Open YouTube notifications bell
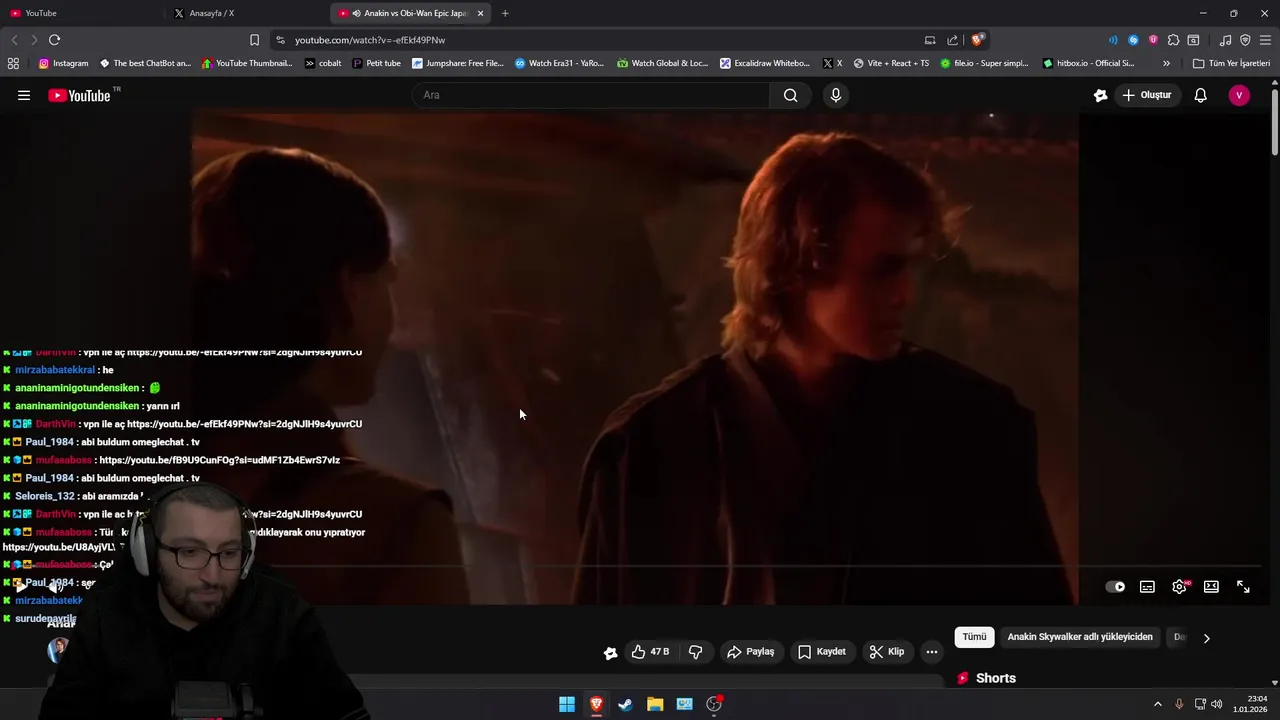 [x=1201, y=95]
